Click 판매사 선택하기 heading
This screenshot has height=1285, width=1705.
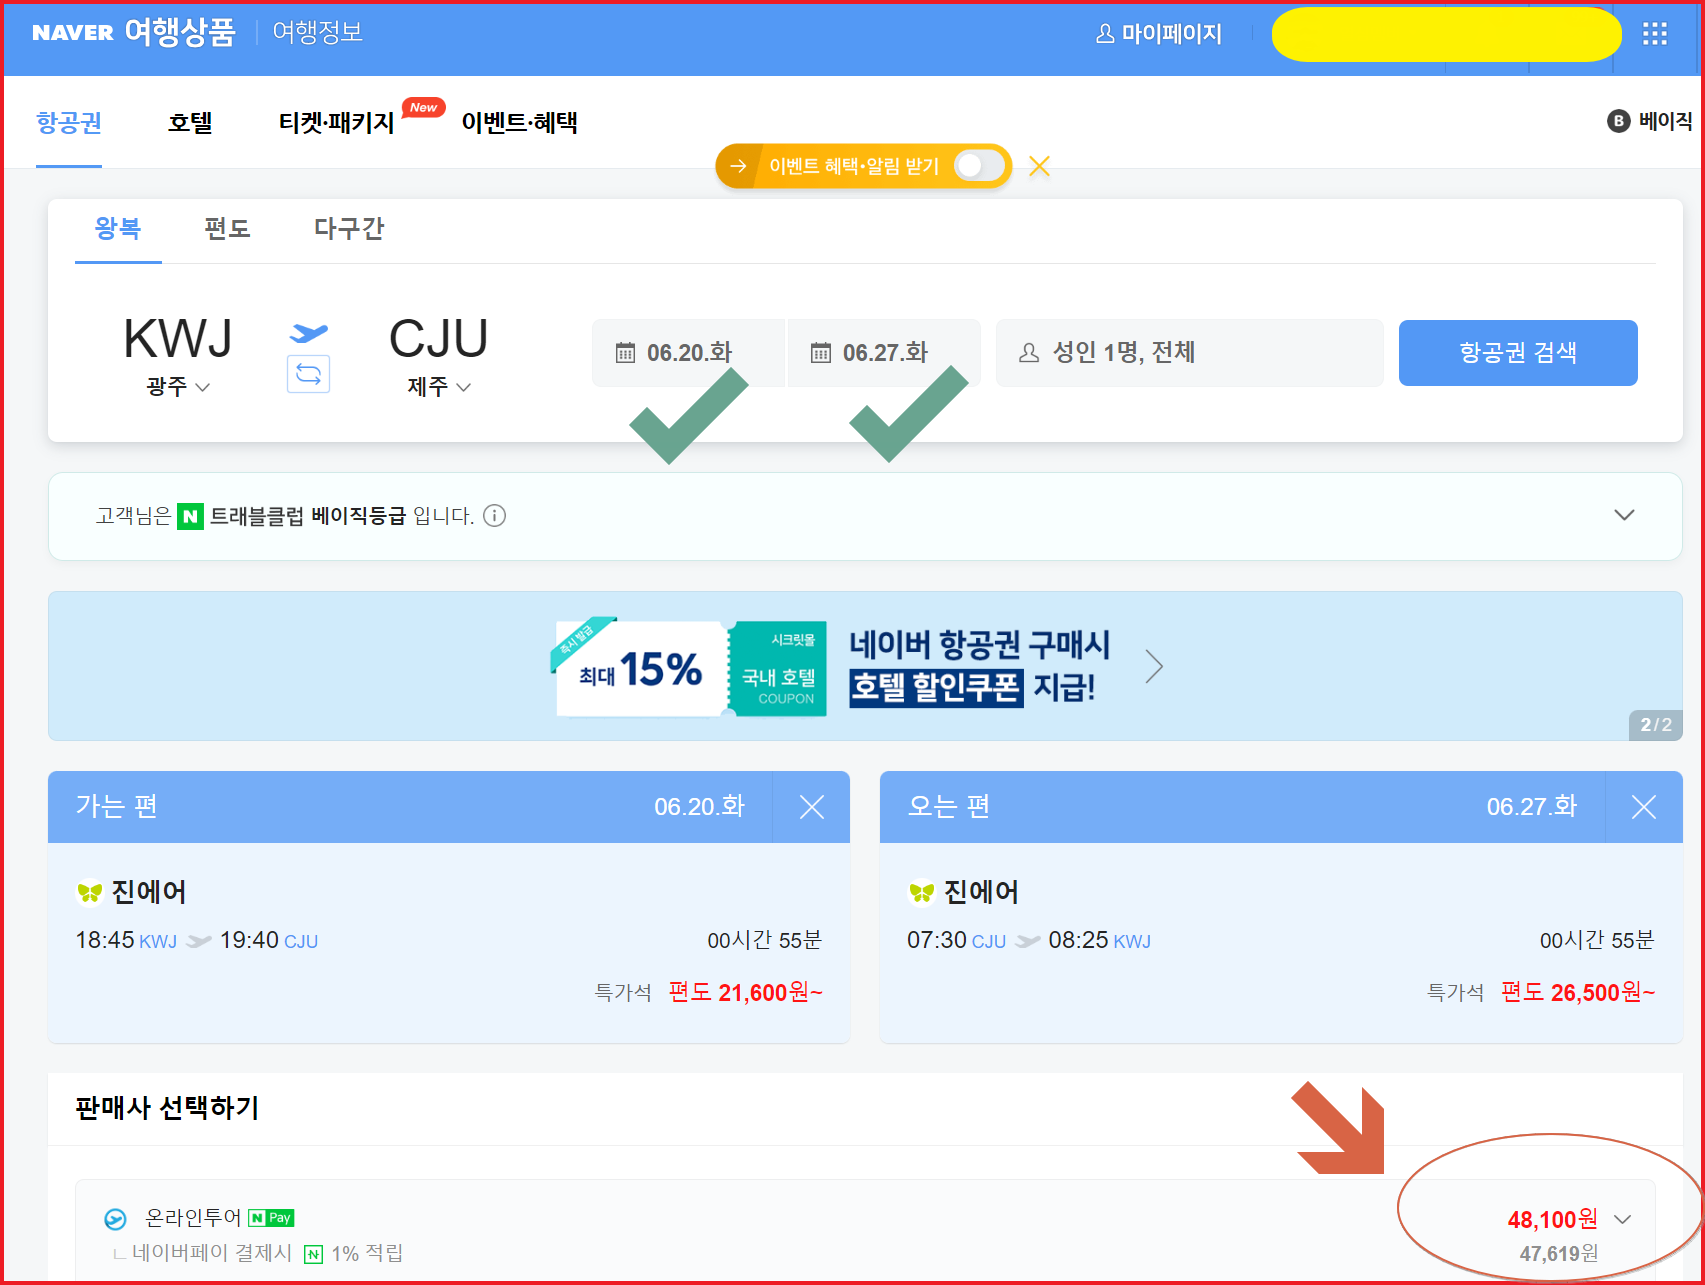tap(167, 1108)
